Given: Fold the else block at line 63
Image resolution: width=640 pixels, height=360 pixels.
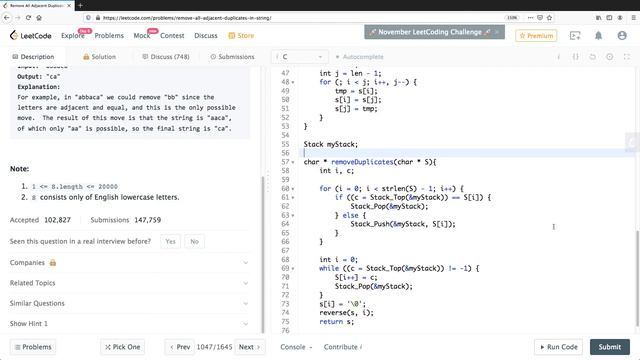Looking at the screenshot, I should 293,215.
